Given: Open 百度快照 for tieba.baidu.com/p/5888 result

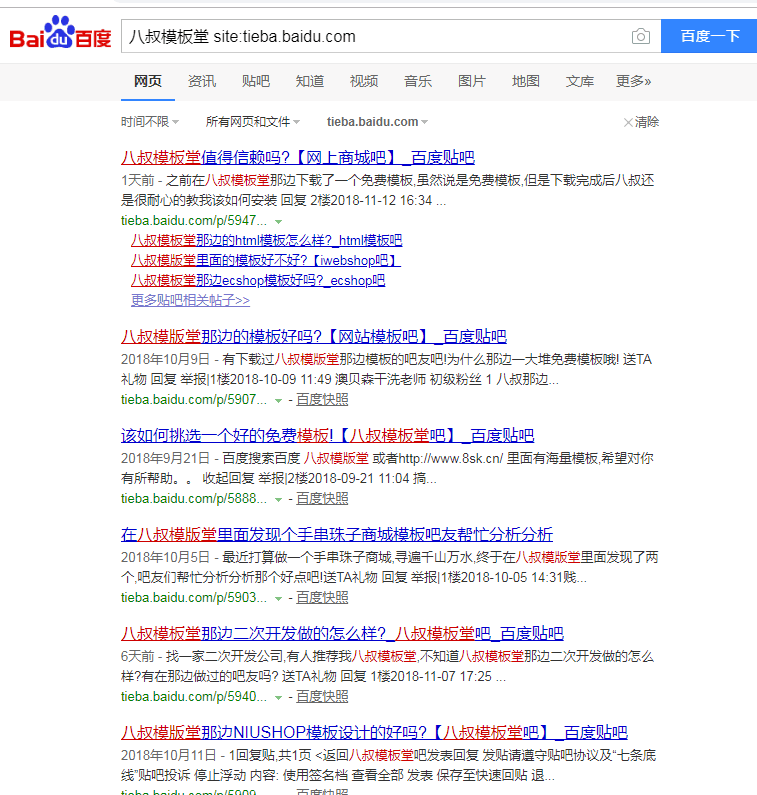Looking at the screenshot, I should pyautogui.click(x=322, y=498).
